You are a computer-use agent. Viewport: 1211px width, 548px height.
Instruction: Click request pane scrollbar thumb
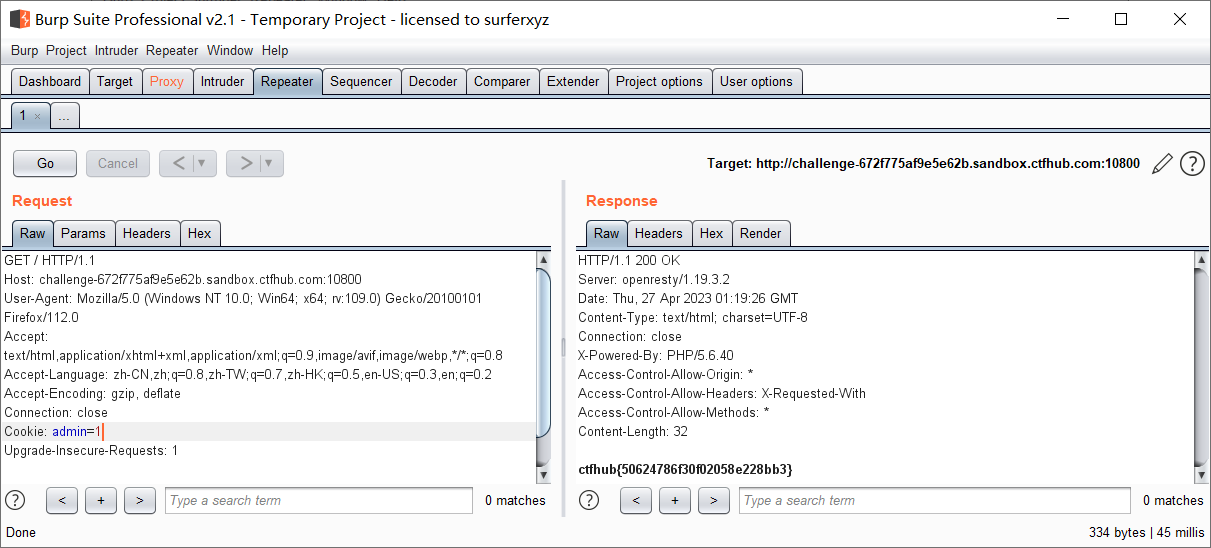(x=544, y=352)
